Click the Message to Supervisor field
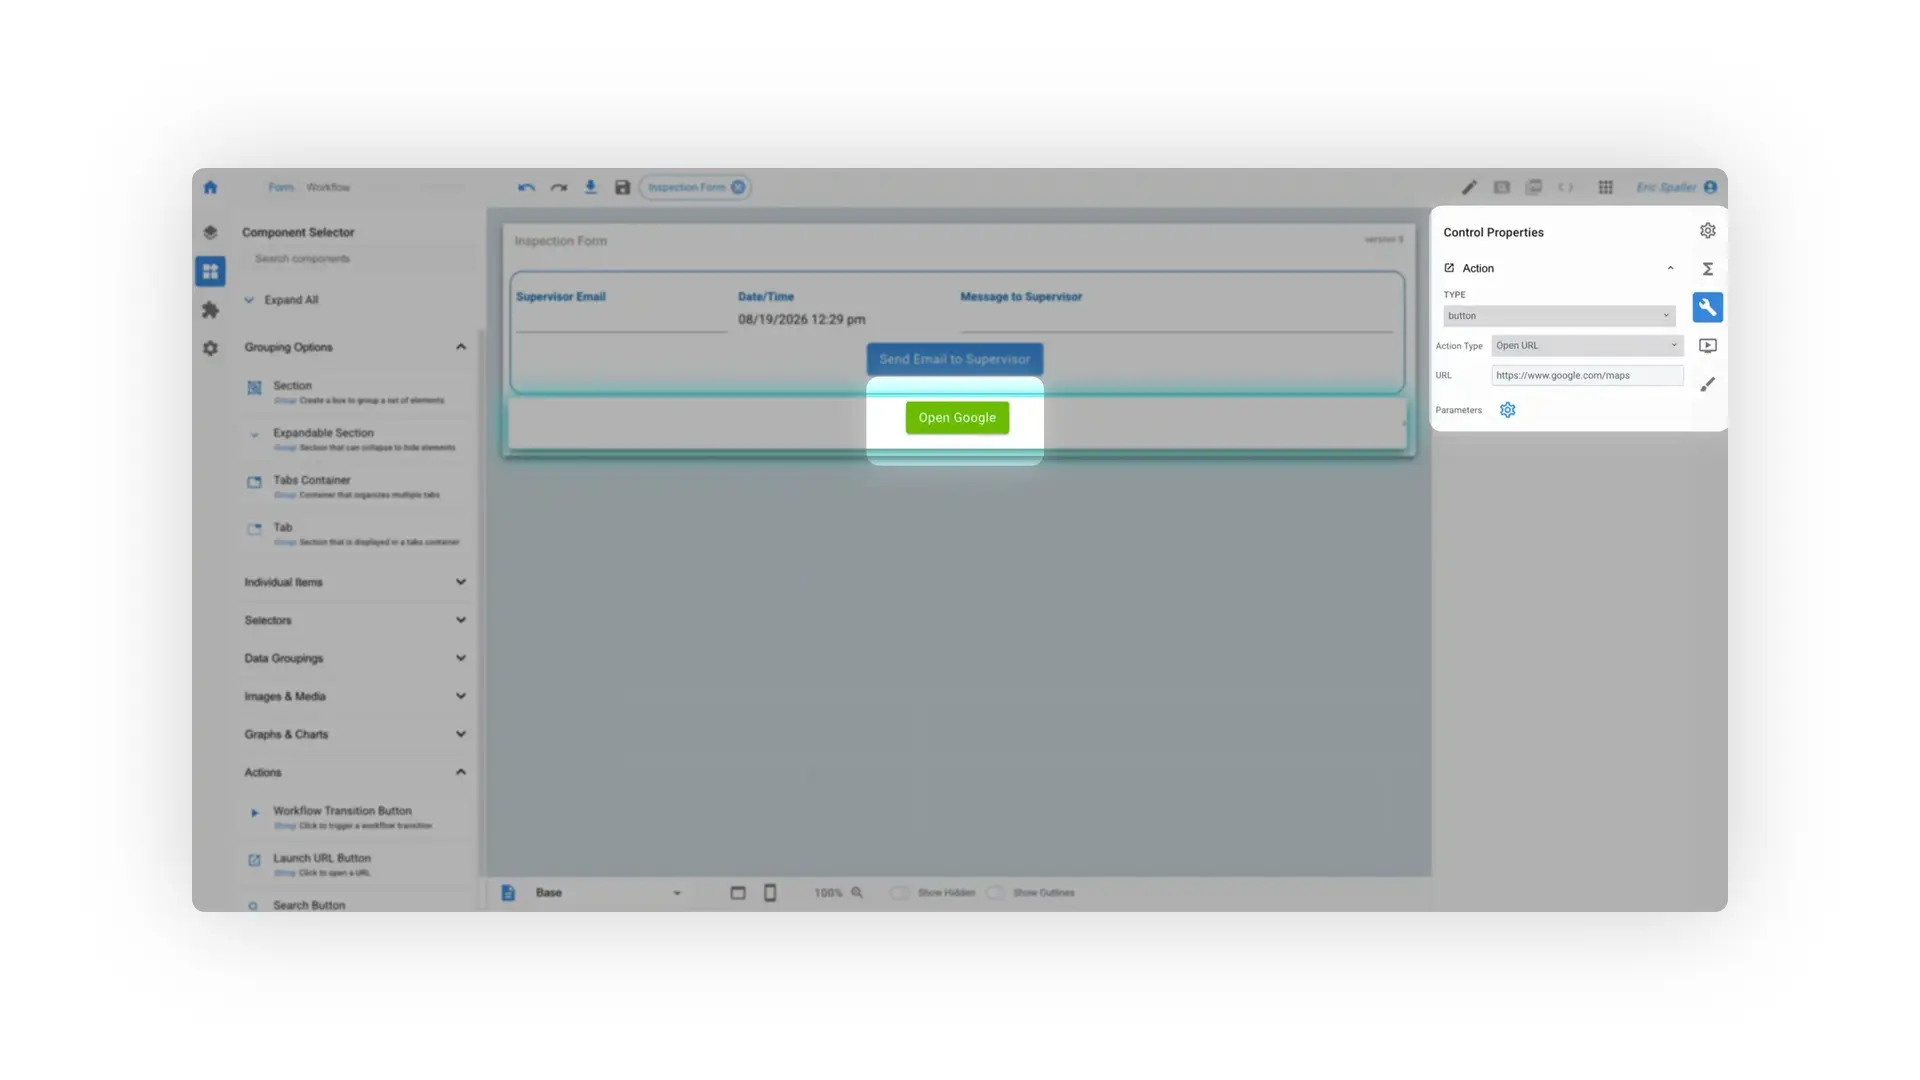This screenshot has width=1920, height=1080. [1176, 320]
